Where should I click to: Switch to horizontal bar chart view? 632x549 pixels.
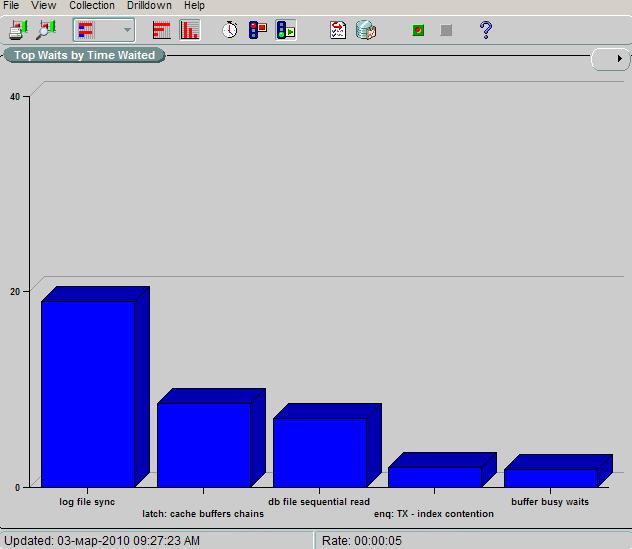(x=162, y=30)
